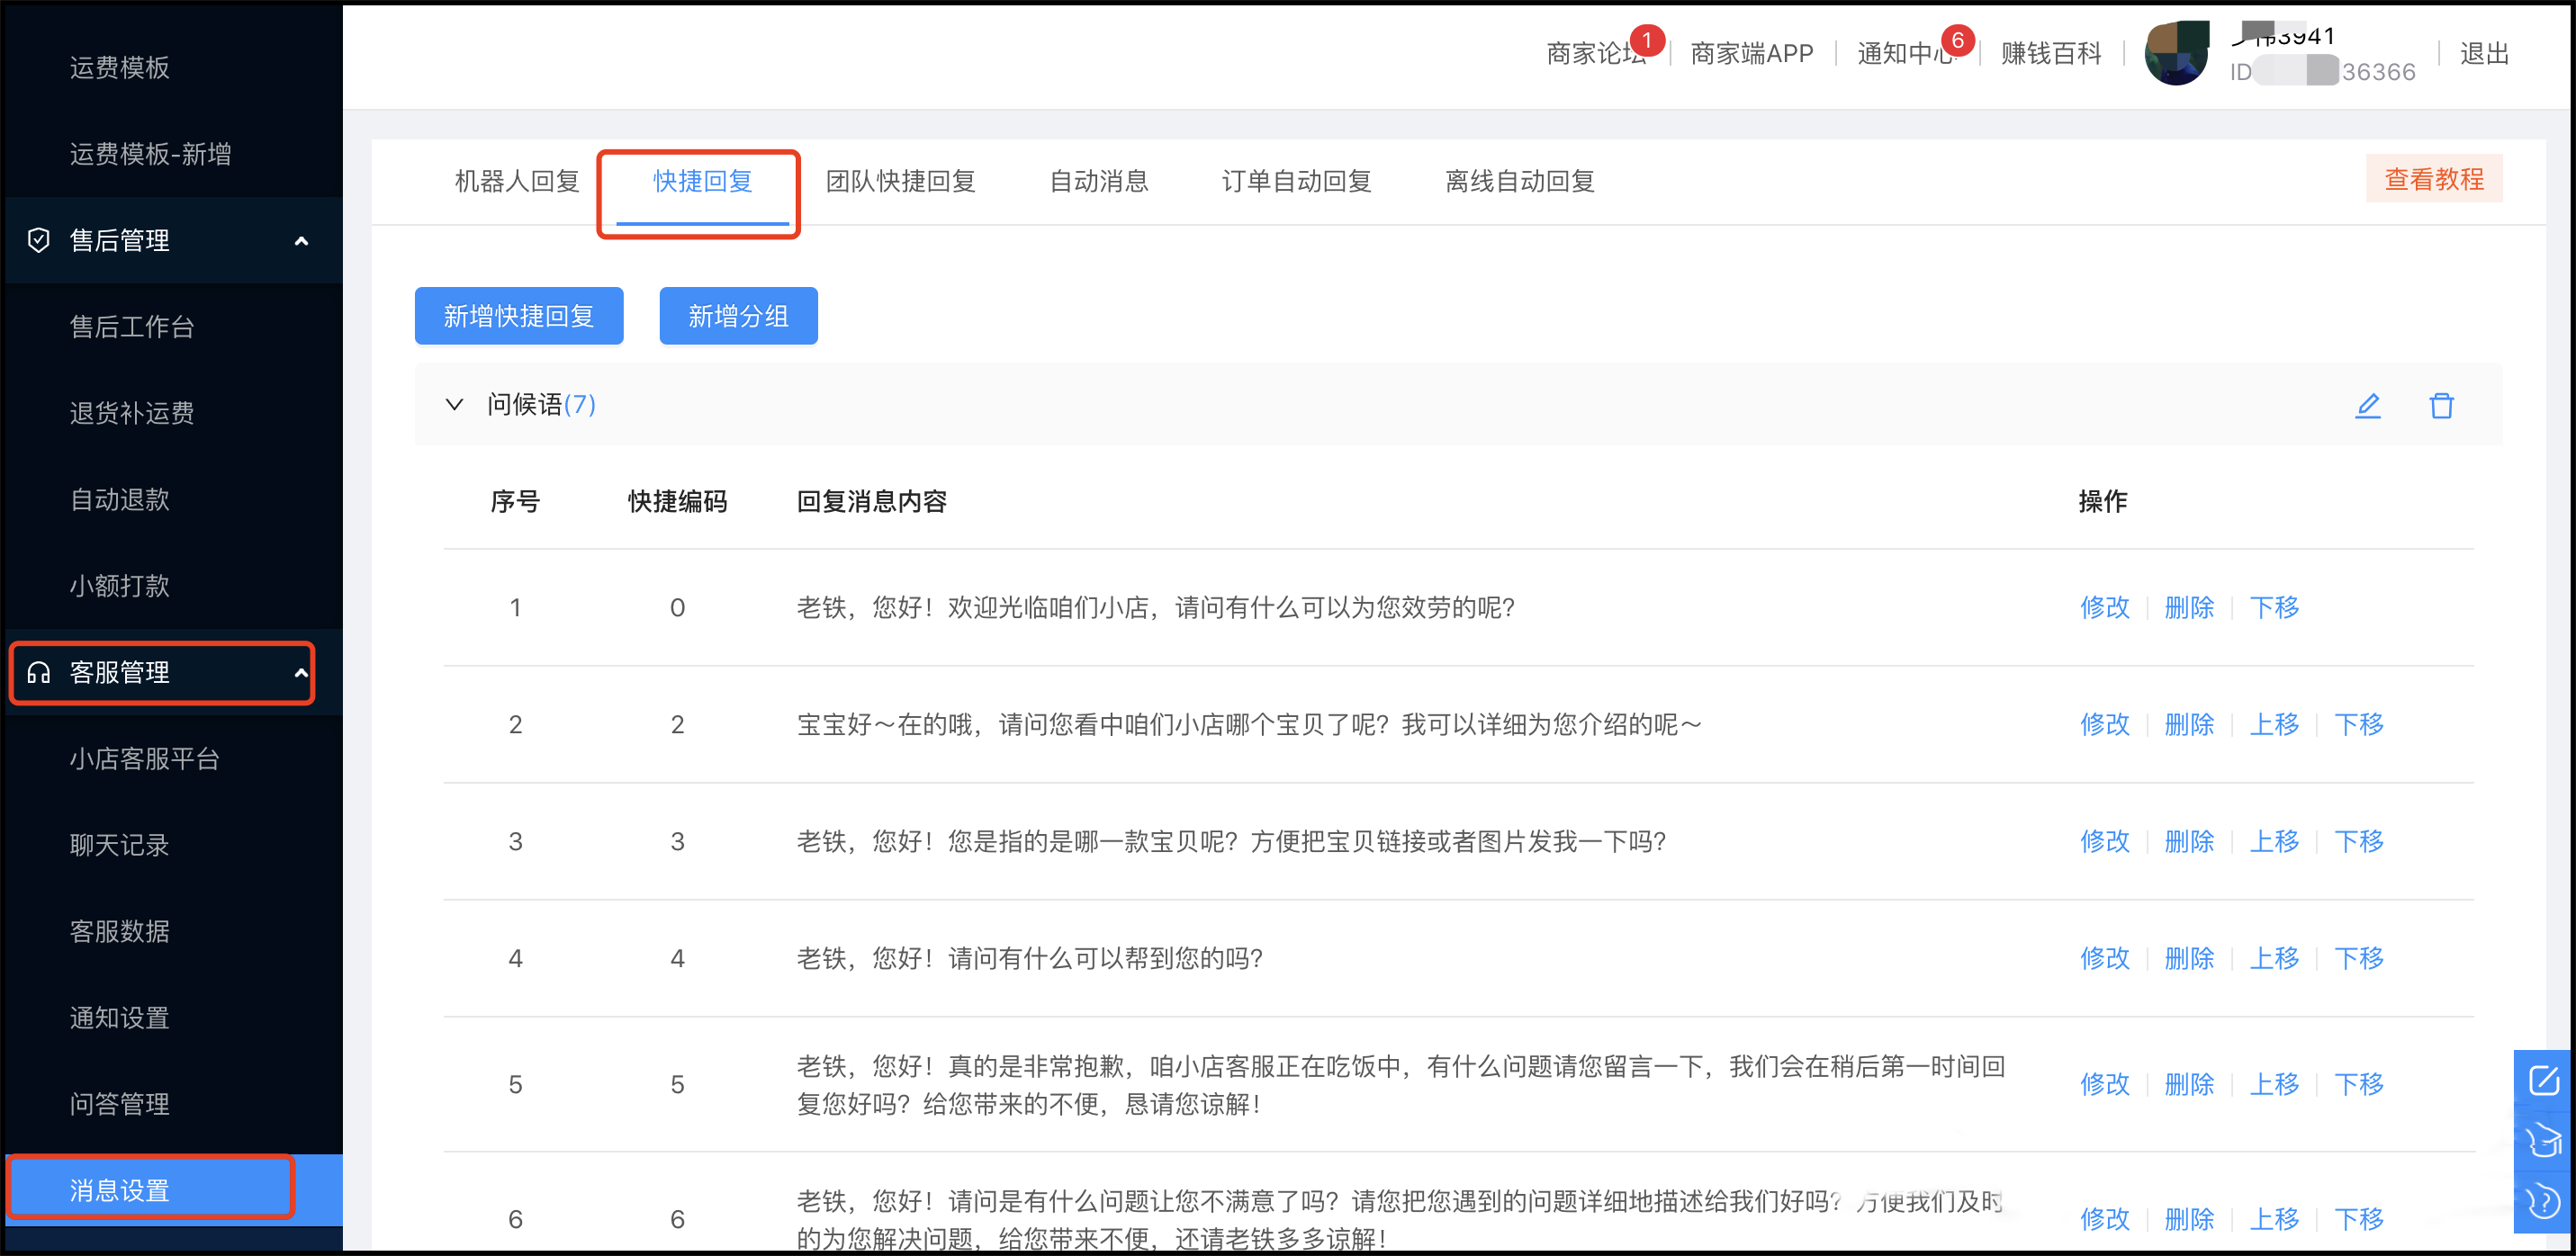Click the user avatar picture
Image resolution: width=2576 pixels, height=1256 pixels.
click(2176, 53)
